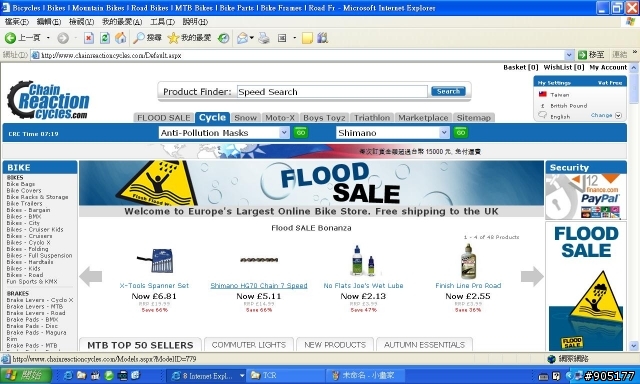
Task: Stop page loading with red X icon
Action: point(89,38)
